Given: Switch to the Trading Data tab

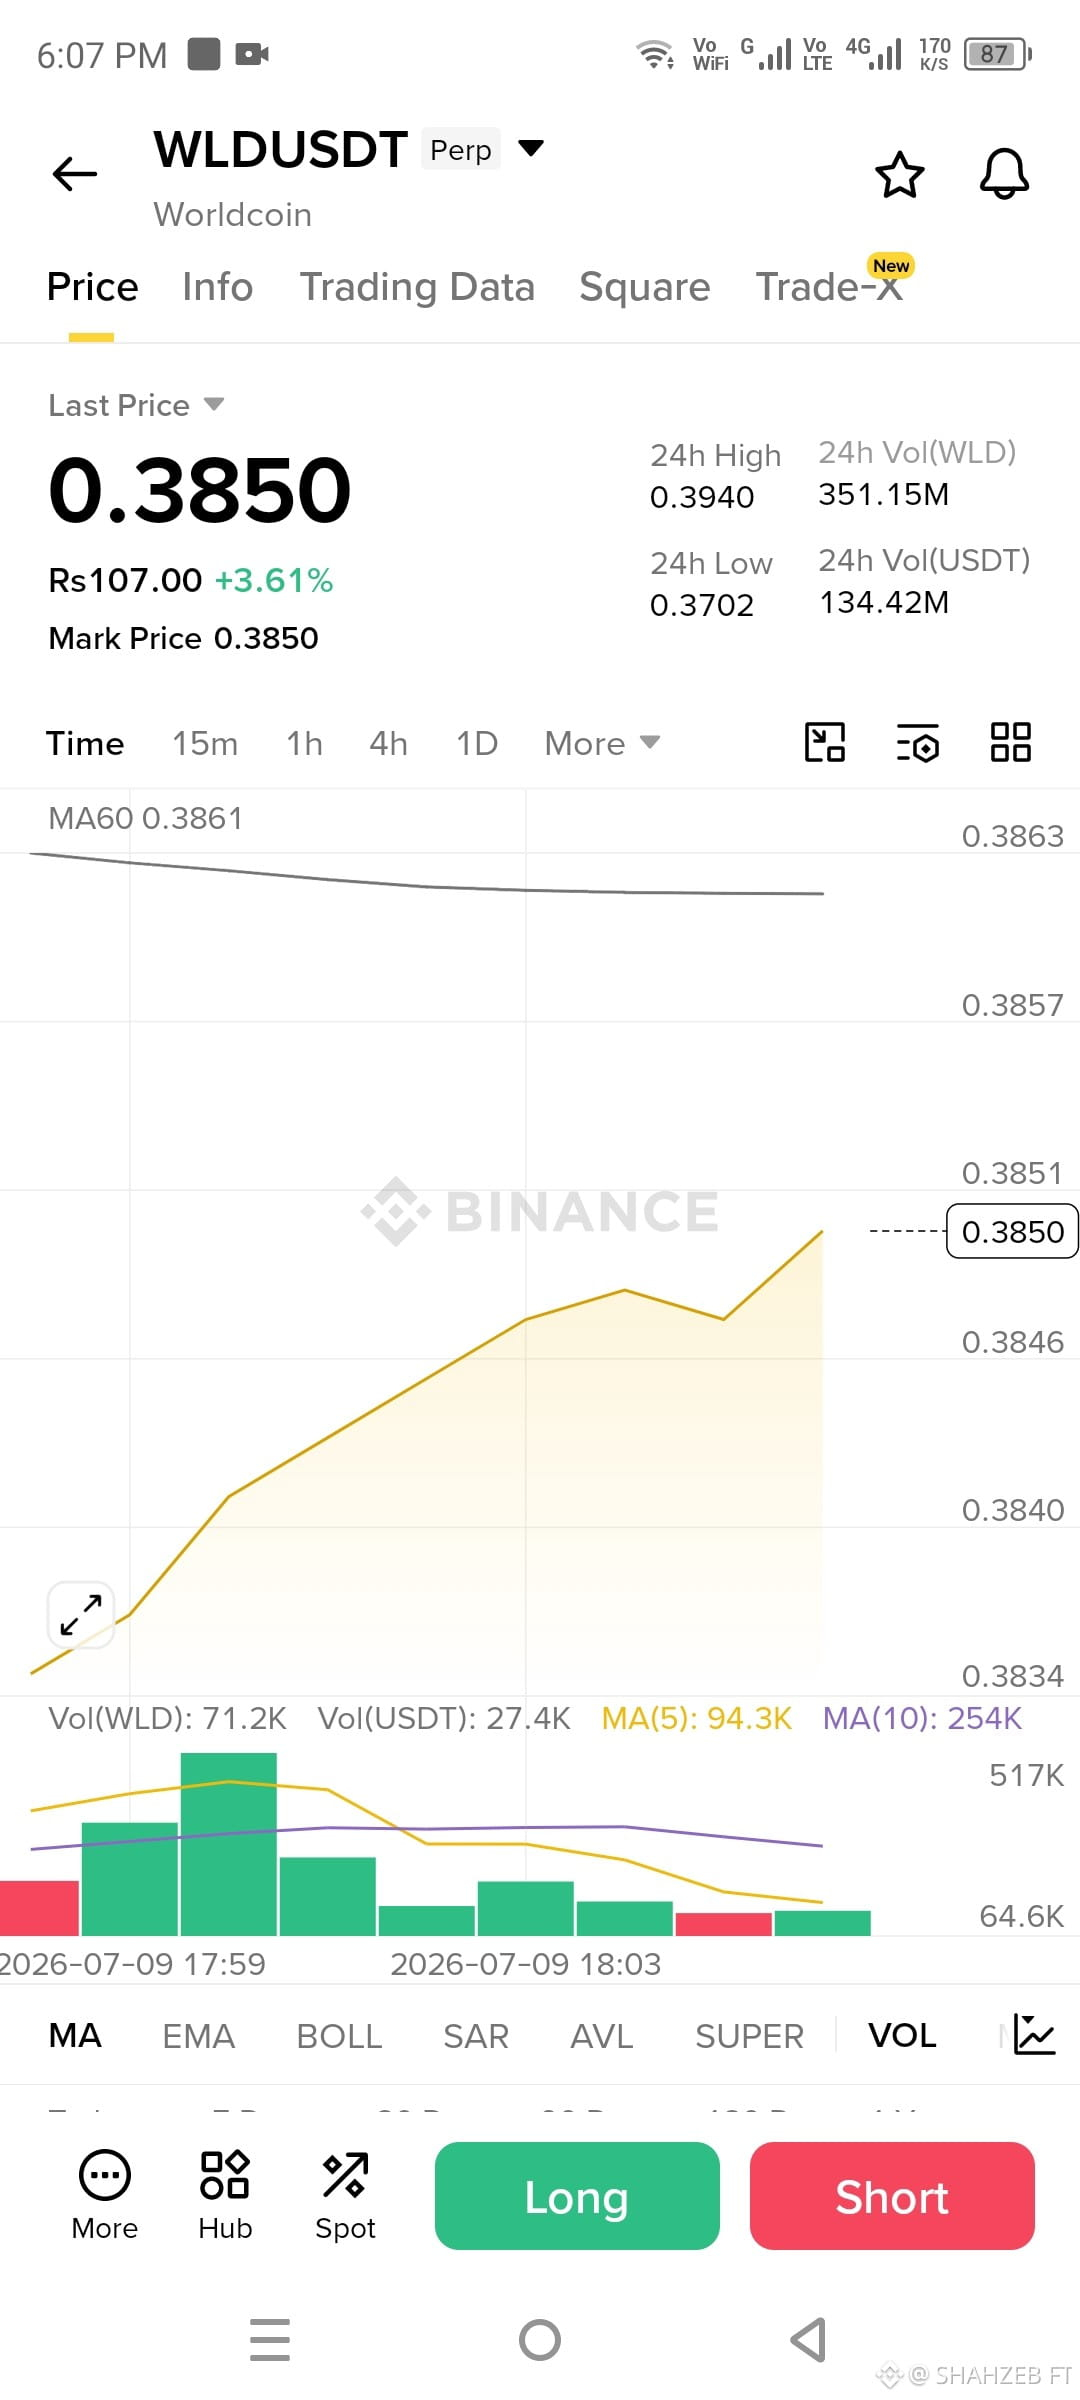Looking at the screenshot, I should tap(417, 287).
